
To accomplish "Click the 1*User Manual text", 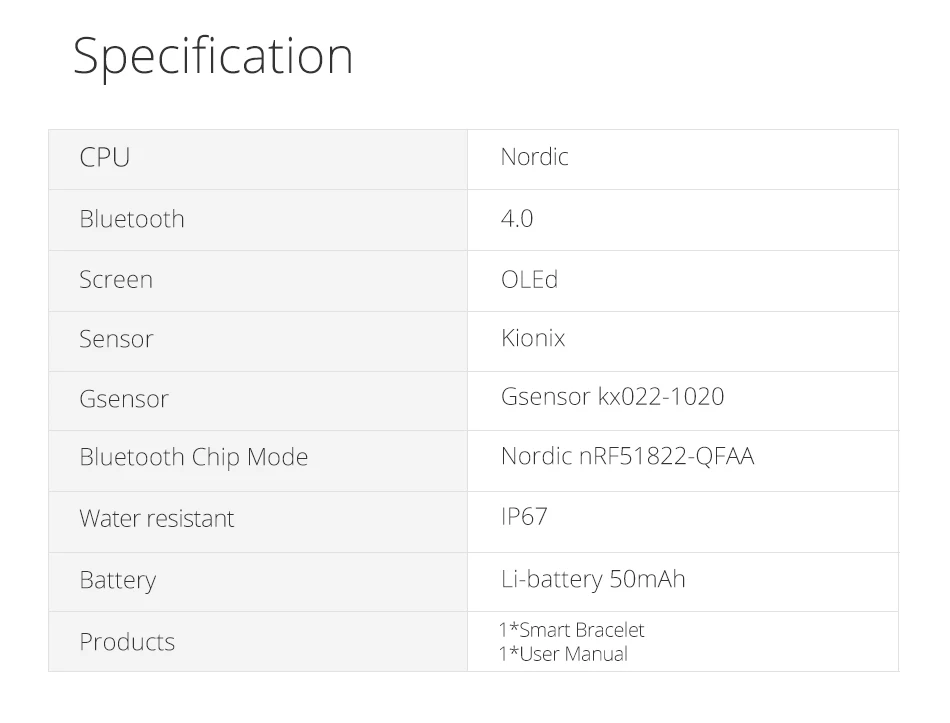I will coord(563,654).
